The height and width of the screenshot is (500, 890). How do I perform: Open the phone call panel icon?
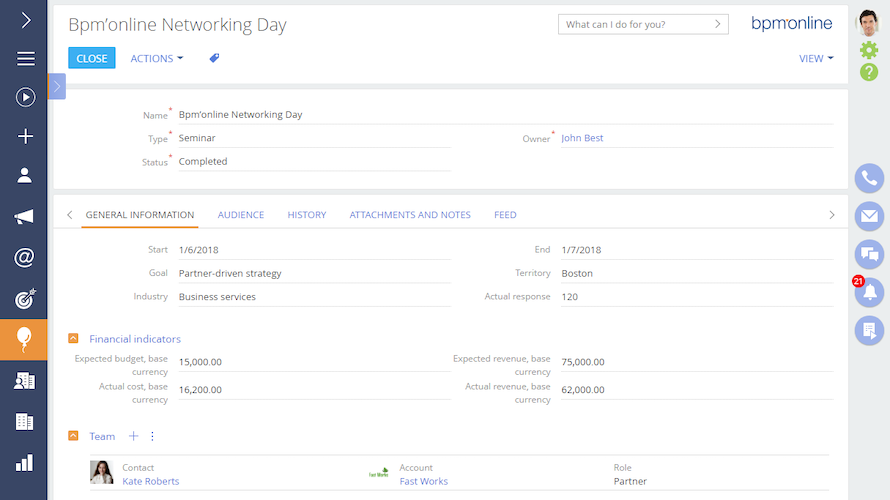(869, 178)
